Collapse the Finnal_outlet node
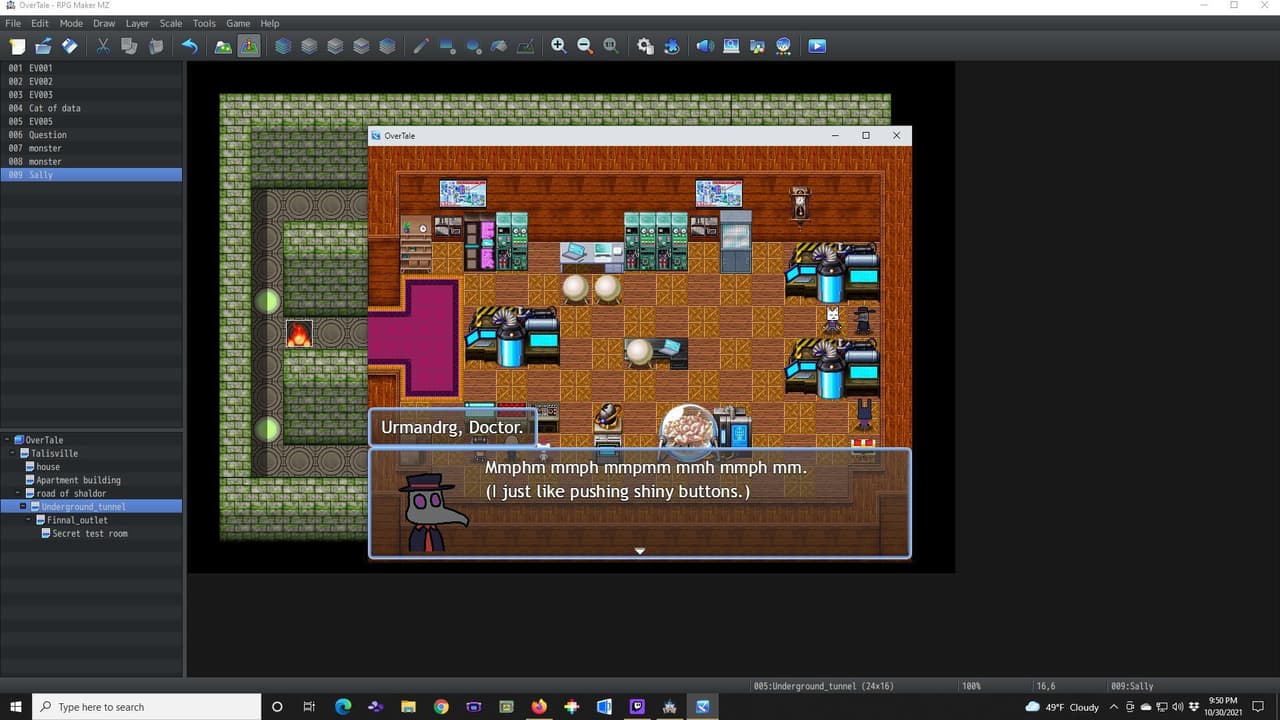 tap(28, 520)
